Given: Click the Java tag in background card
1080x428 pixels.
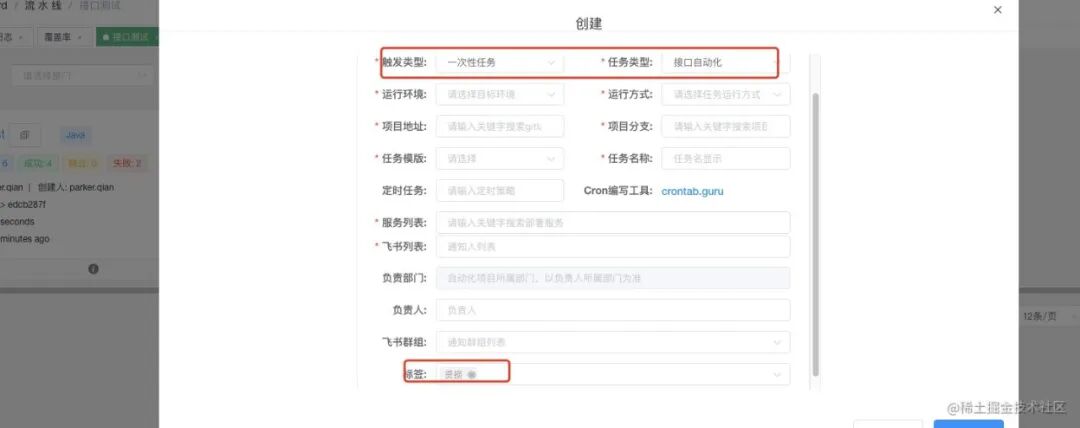Looking at the screenshot, I should point(75,135).
